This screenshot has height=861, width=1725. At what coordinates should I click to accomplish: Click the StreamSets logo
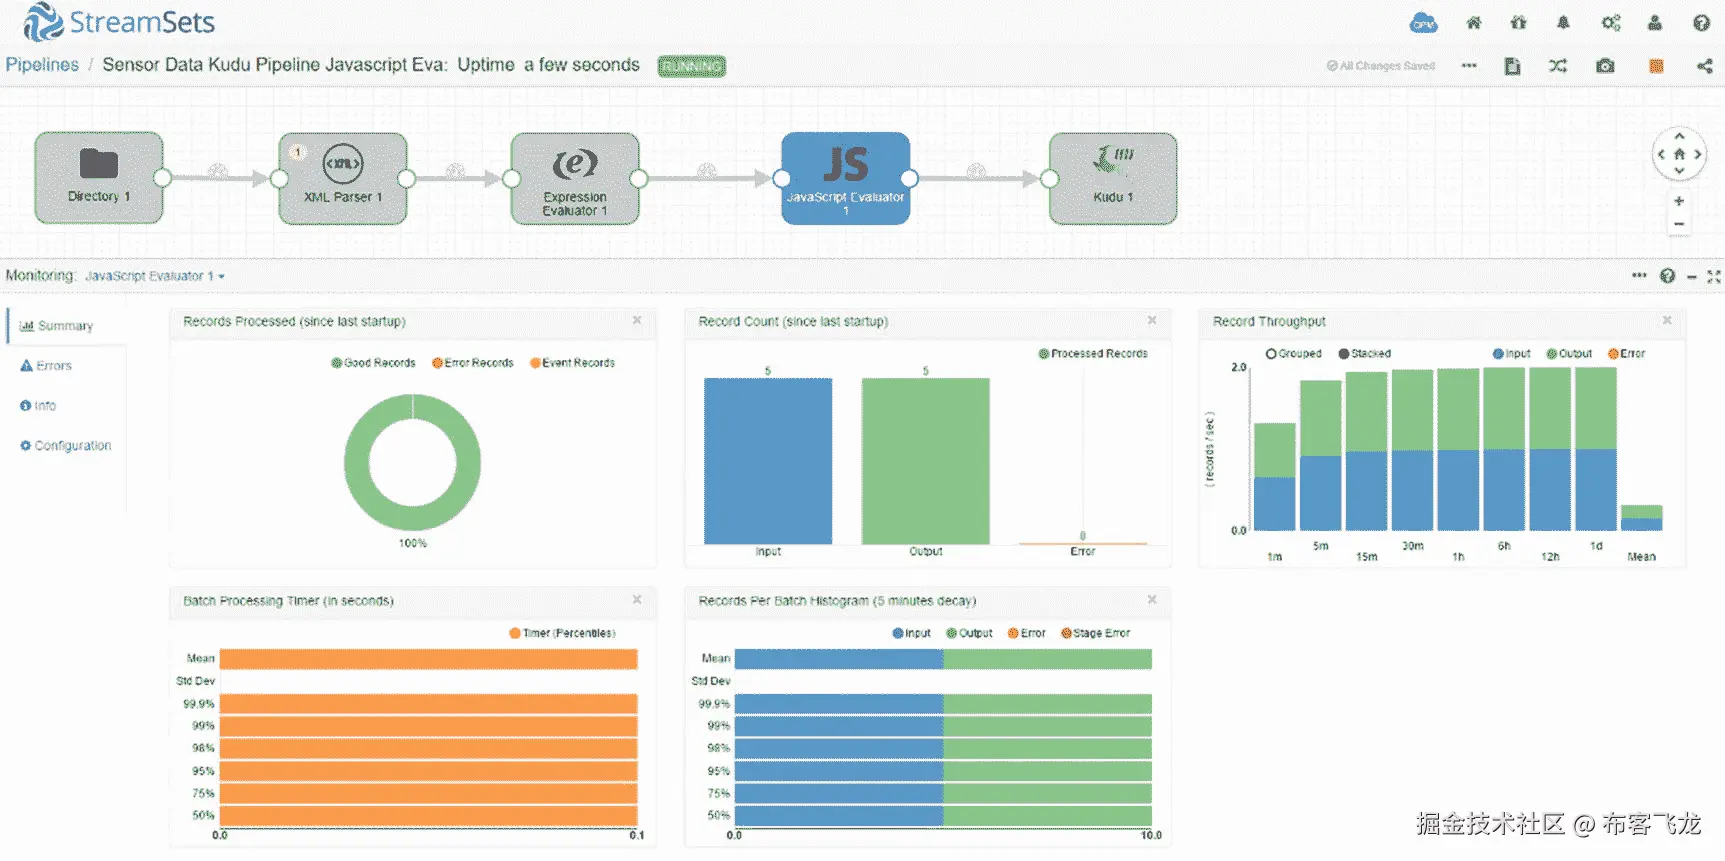[x=119, y=22]
